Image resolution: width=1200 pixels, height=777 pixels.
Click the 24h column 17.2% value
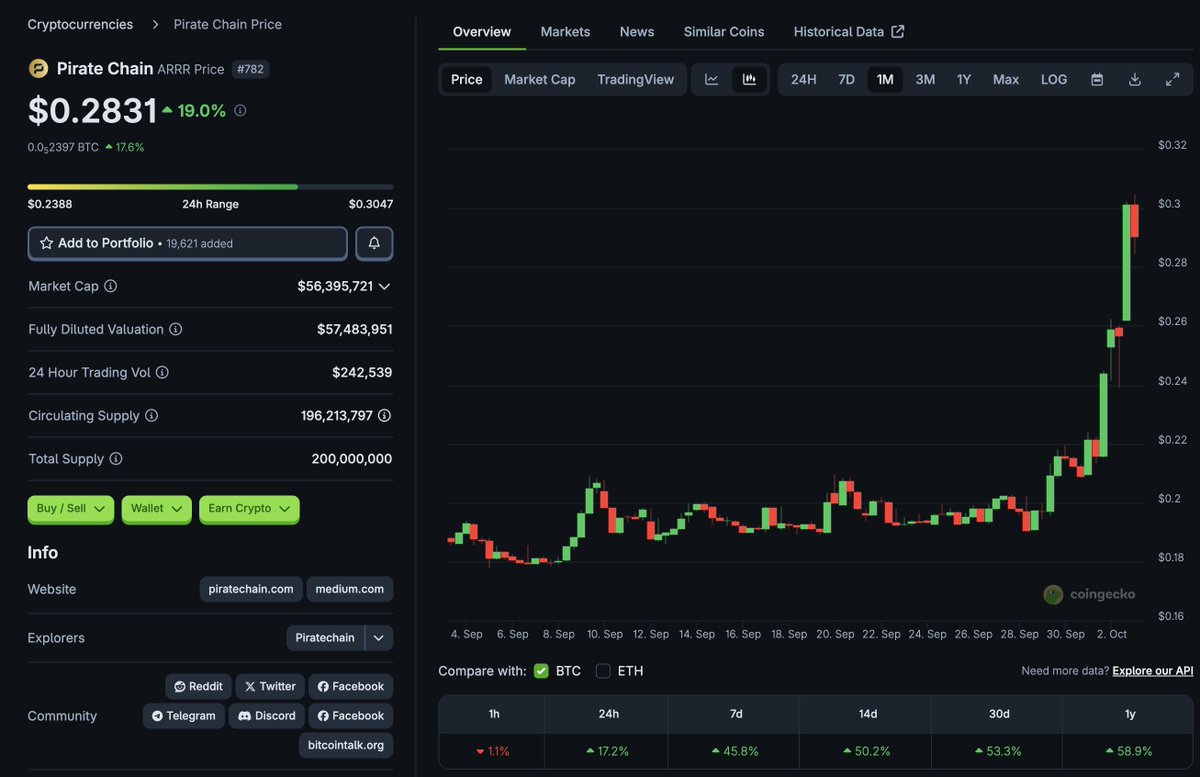coord(608,751)
